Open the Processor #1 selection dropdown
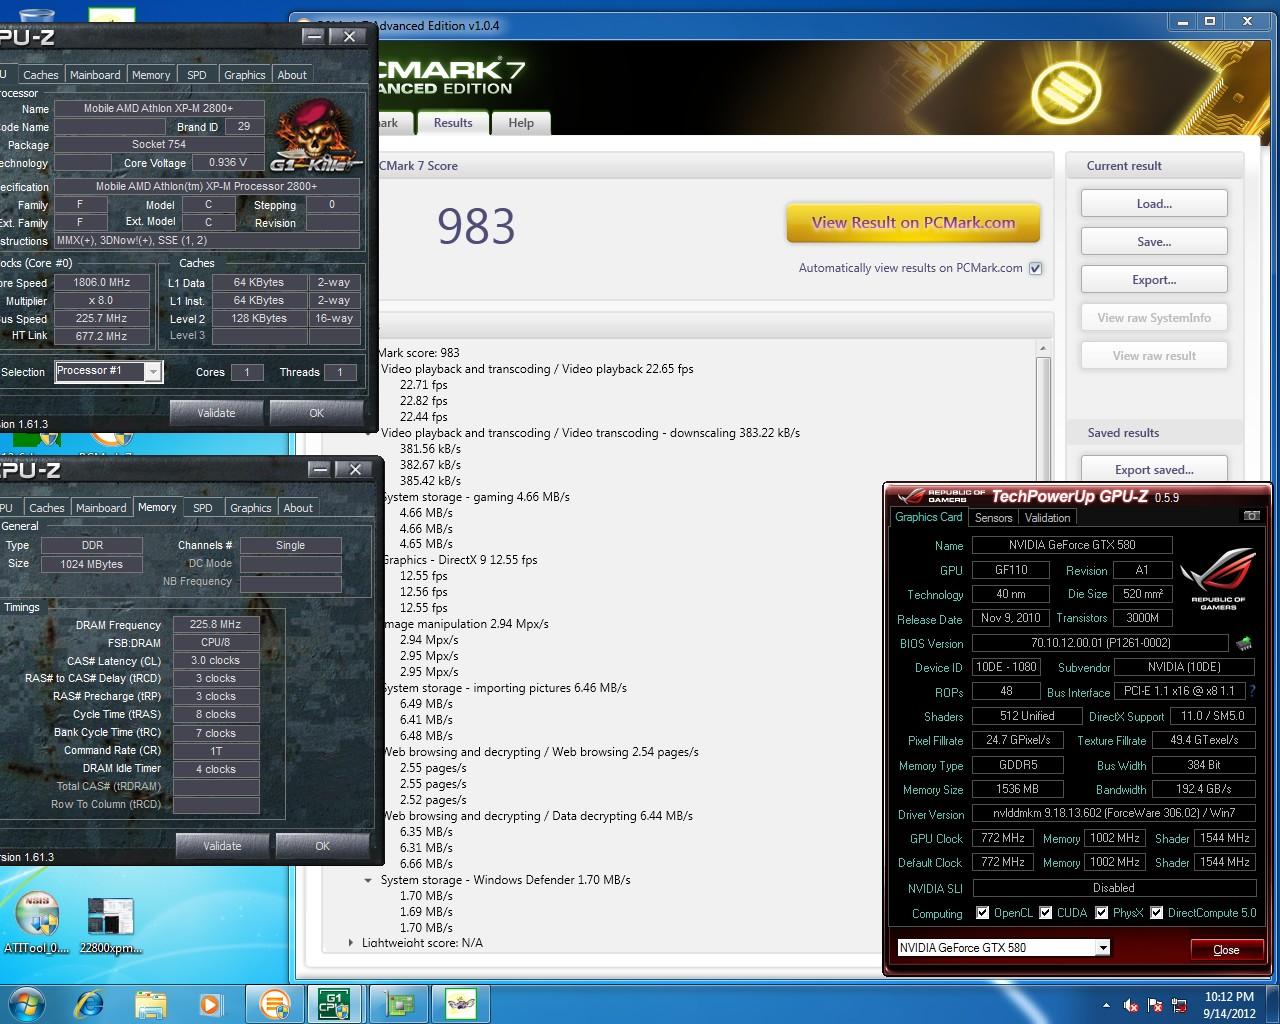 152,372
